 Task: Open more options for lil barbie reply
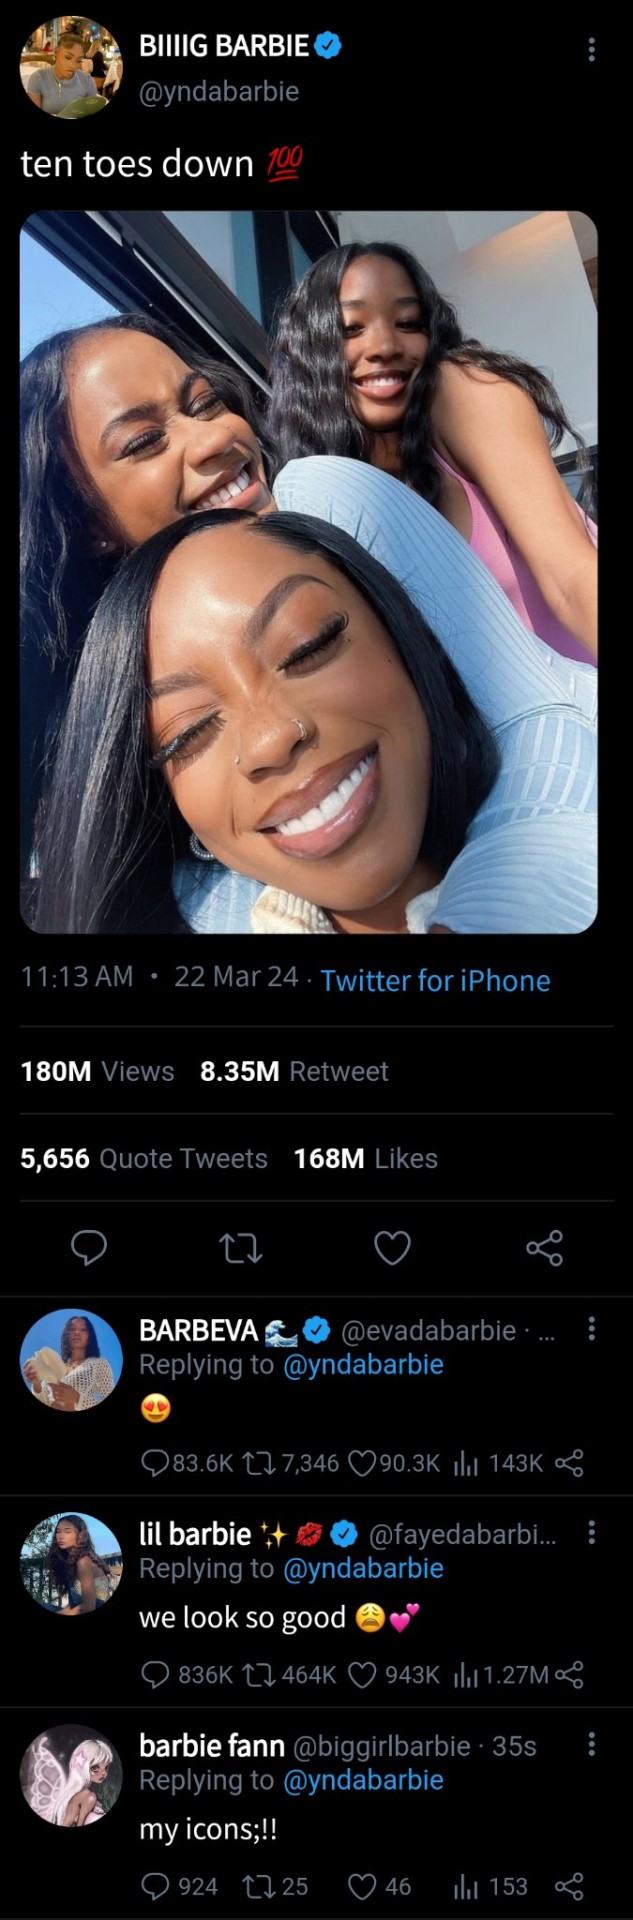point(591,1531)
